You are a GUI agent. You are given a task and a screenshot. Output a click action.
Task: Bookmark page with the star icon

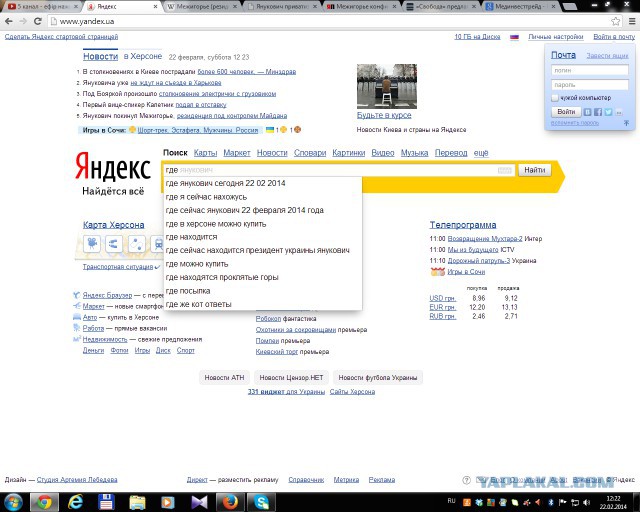pos(616,21)
